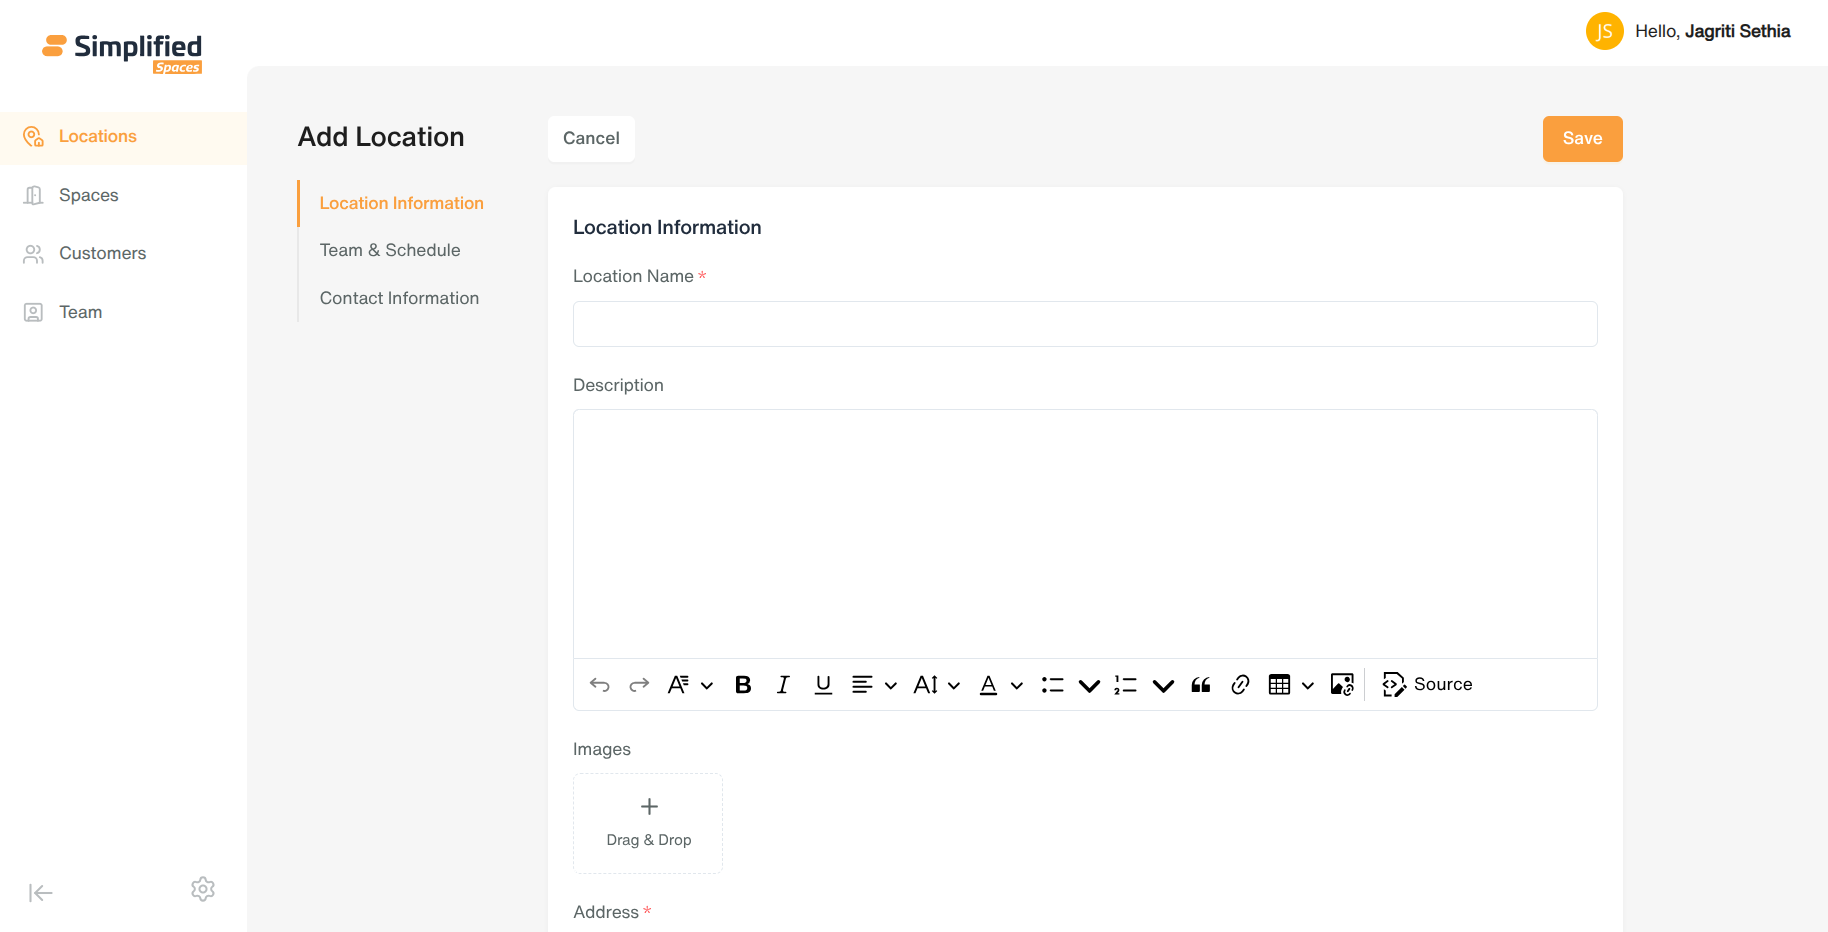The height and width of the screenshot is (932, 1828).
Task: Go to Contact Information section
Action: [x=399, y=298]
